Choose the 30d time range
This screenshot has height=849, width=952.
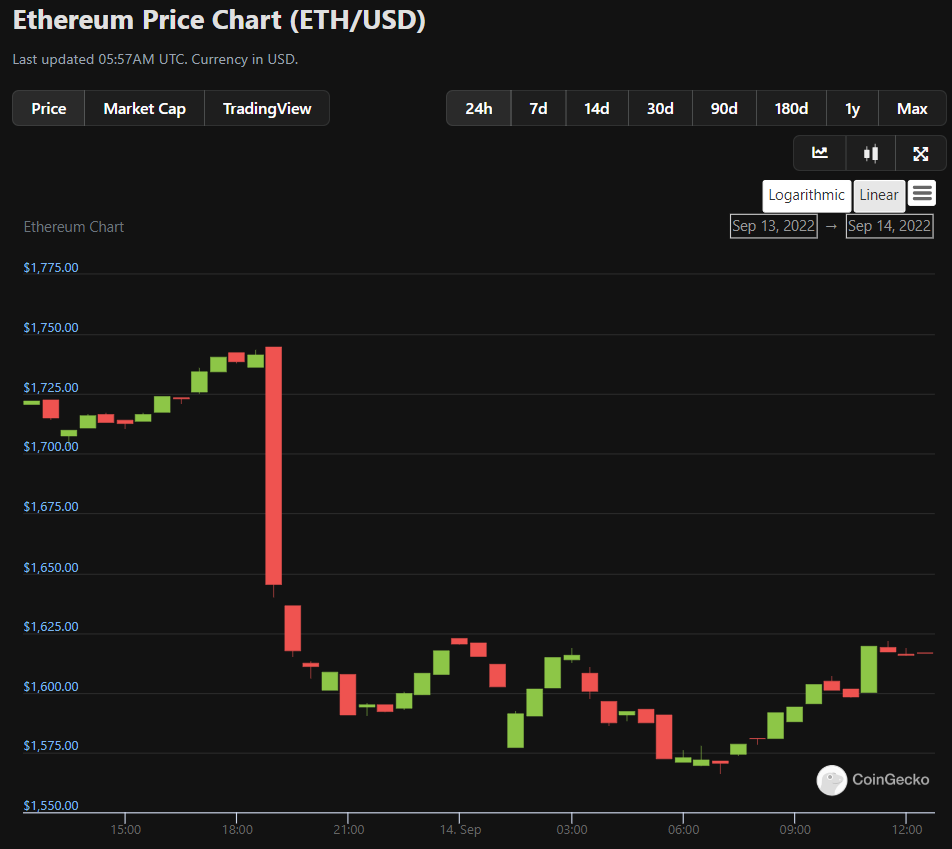660,109
